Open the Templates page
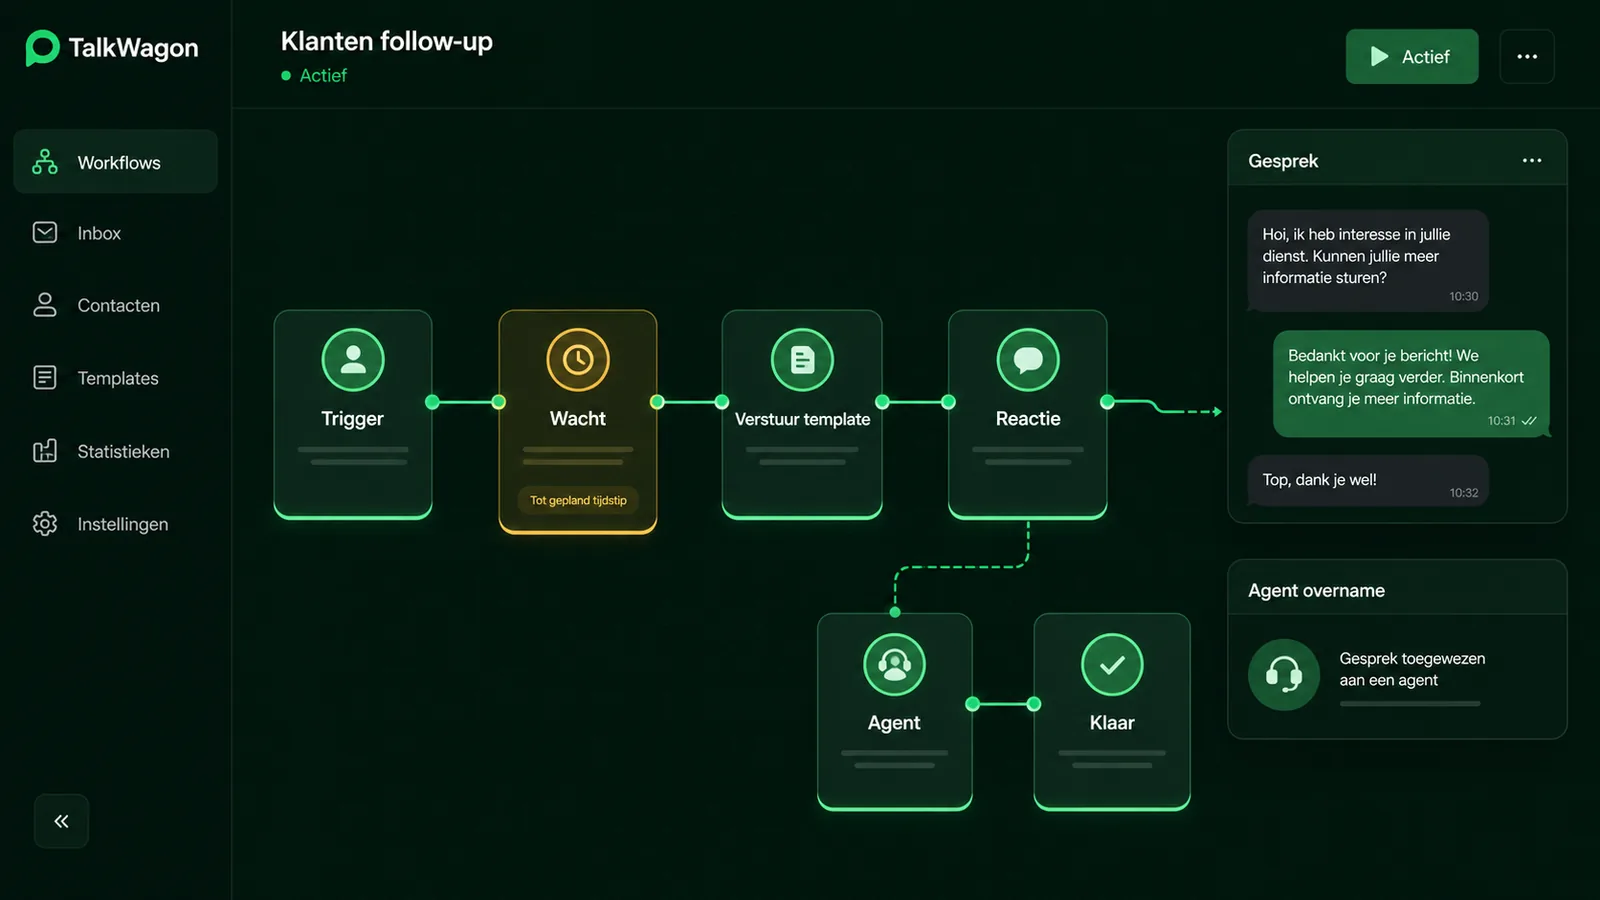The height and width of the screenshot is (900, 1600). click(115, 378)
